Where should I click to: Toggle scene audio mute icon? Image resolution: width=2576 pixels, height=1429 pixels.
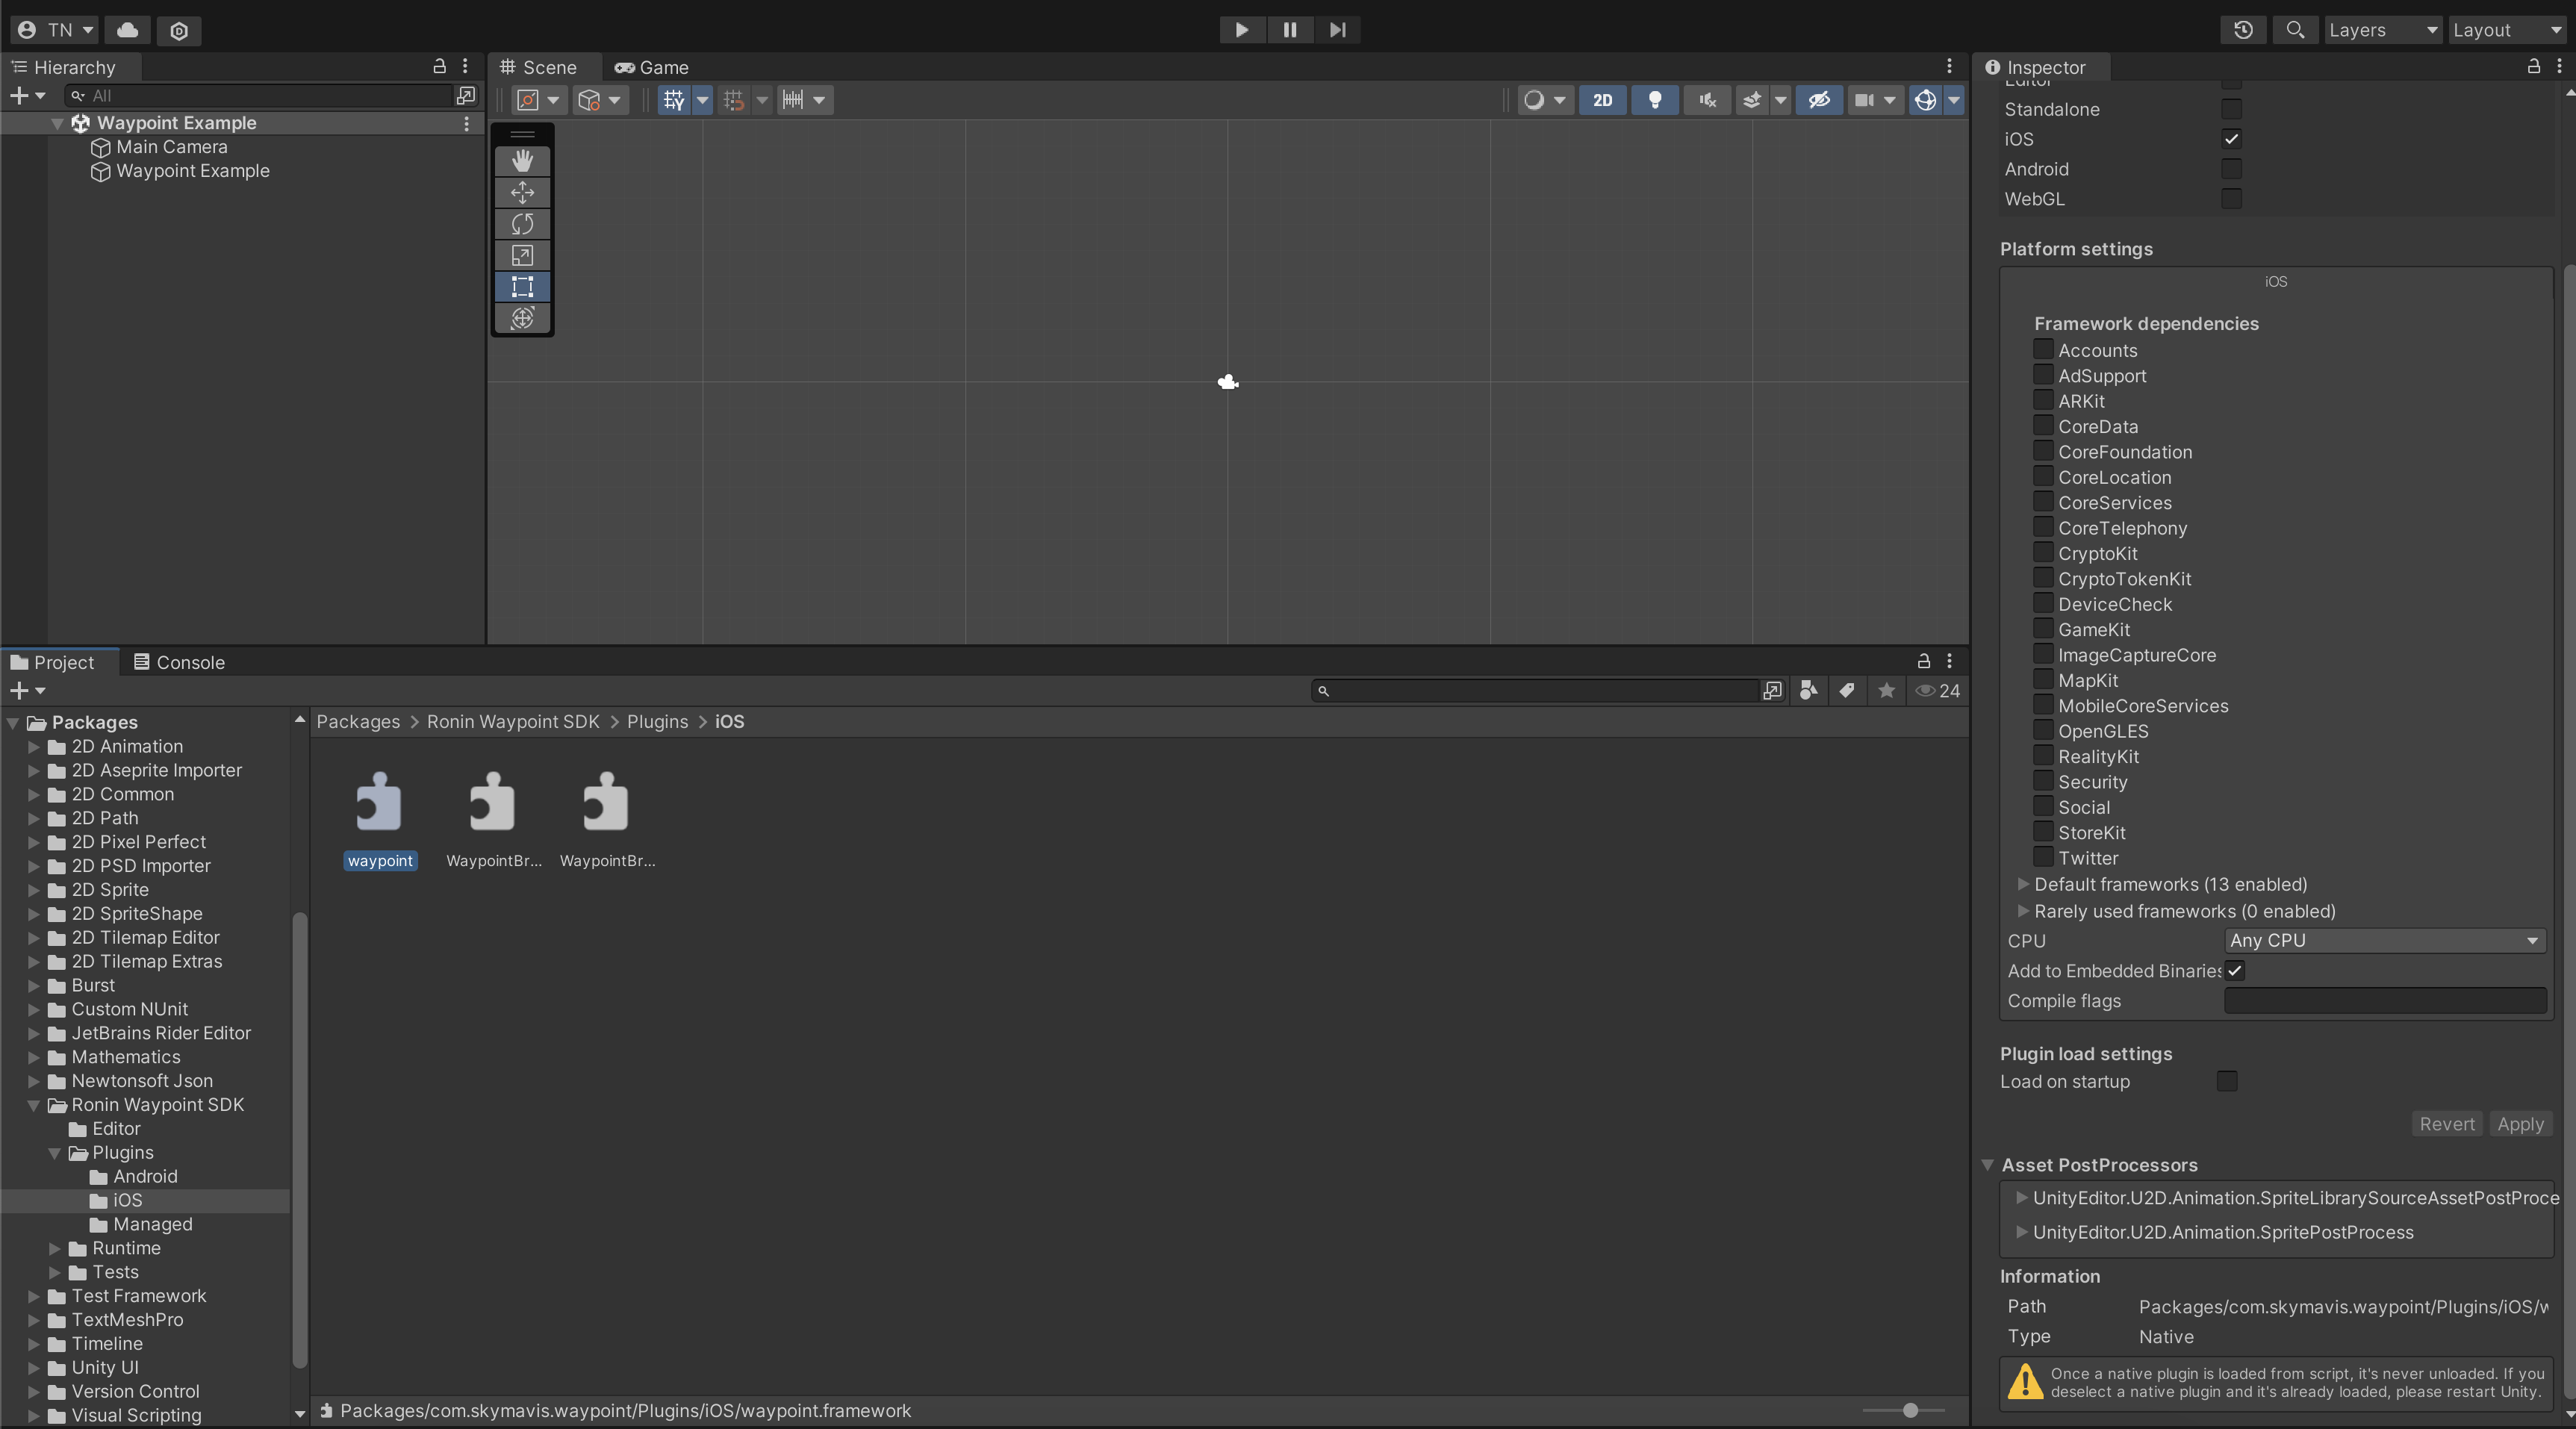(1707, 100)
